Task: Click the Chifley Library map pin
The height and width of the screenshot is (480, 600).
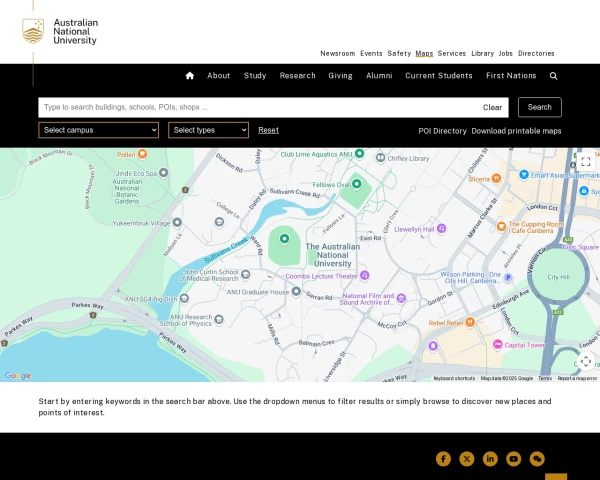Action: coord(380,157)
